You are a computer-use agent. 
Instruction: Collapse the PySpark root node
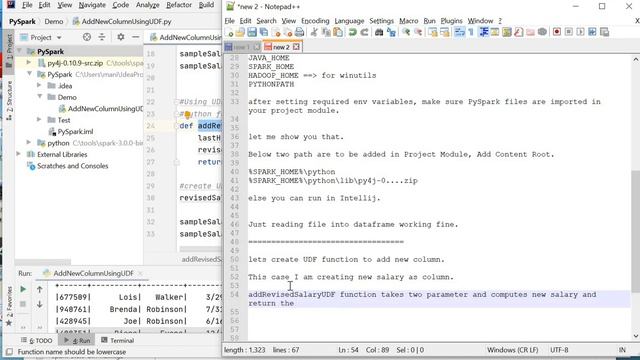[19, 51]
